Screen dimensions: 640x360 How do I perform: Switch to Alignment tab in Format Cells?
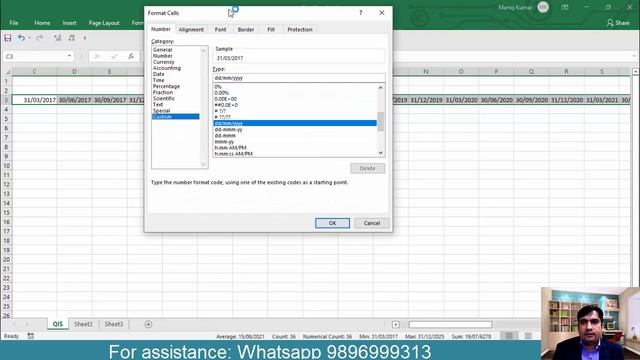point(191,29)
